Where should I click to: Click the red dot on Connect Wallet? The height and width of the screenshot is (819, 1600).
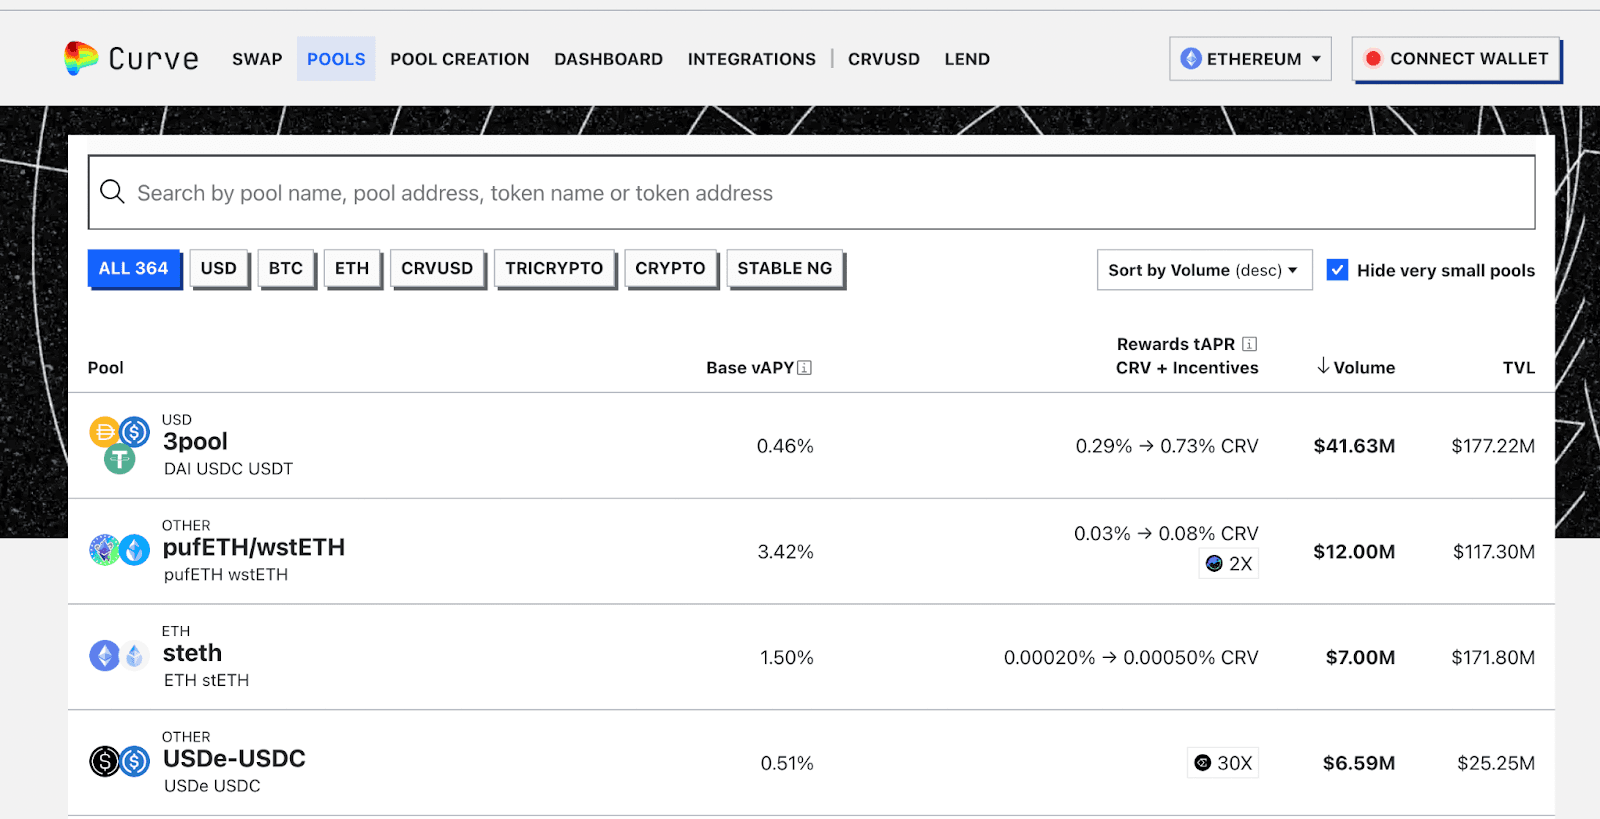pyautogui.click(x=1373, y=59)
